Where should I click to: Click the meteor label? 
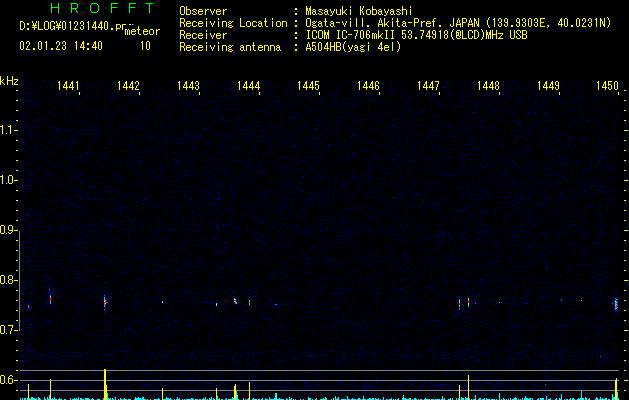click(142, 31)
